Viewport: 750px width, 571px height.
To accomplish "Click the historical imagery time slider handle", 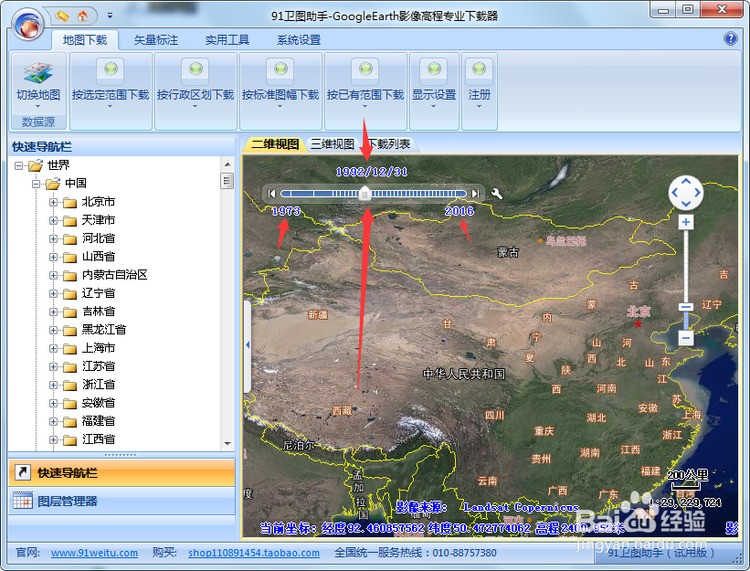I will pyautogui.click(x=365, y=194).
